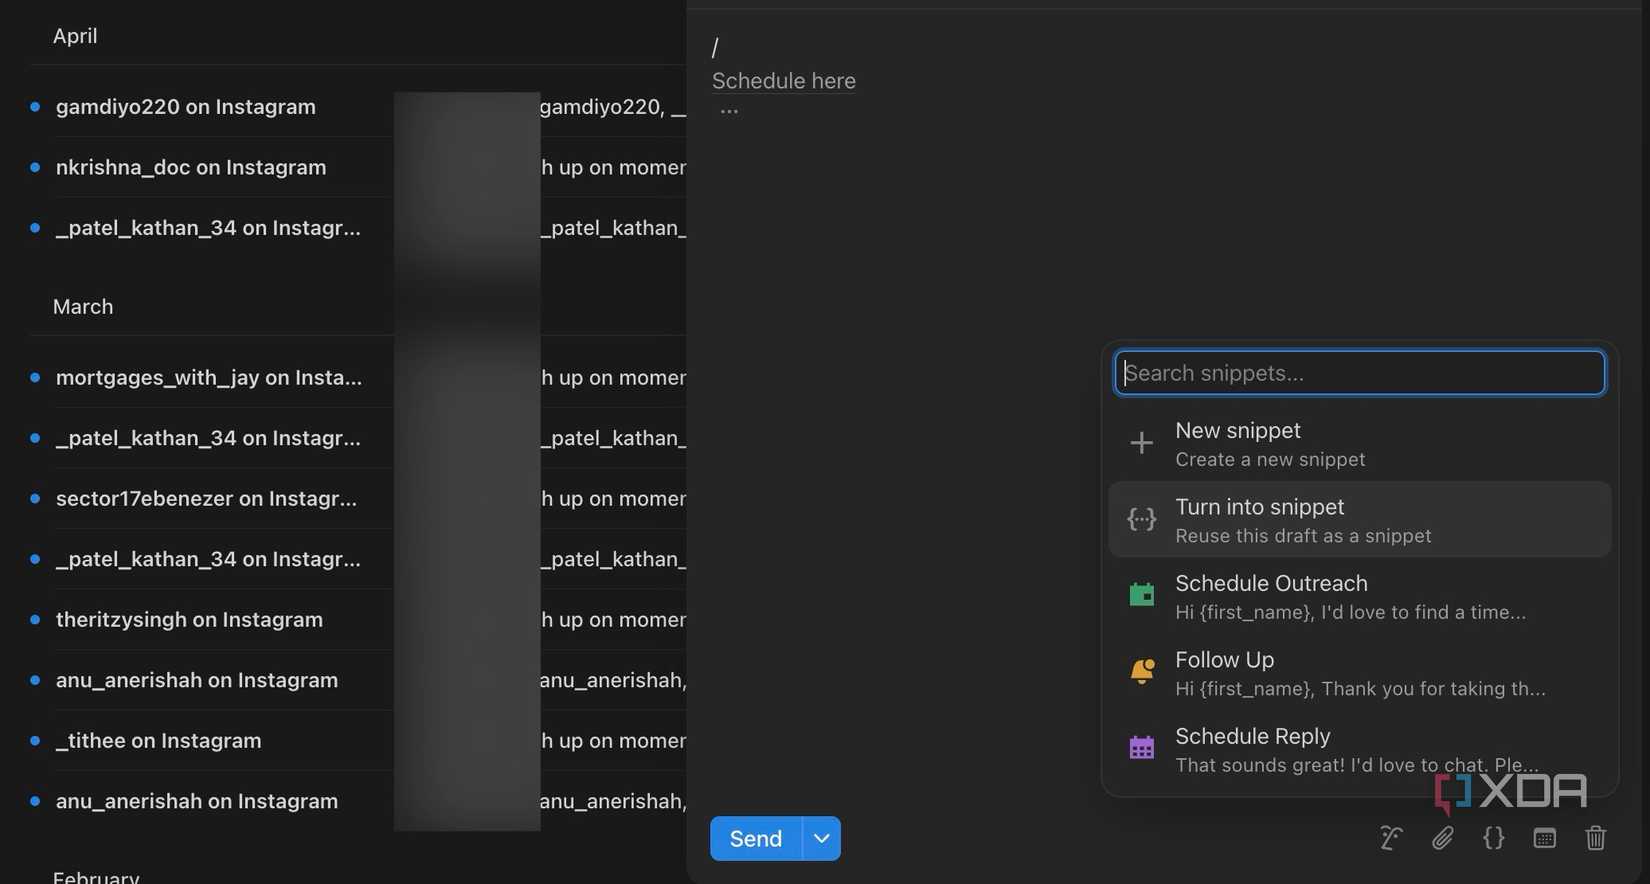Insert the Schedule Outreach snippet
Image resolution: width=1650 pixels, height=884 pixels.
pyautogui.click(x=1360, y=596)
